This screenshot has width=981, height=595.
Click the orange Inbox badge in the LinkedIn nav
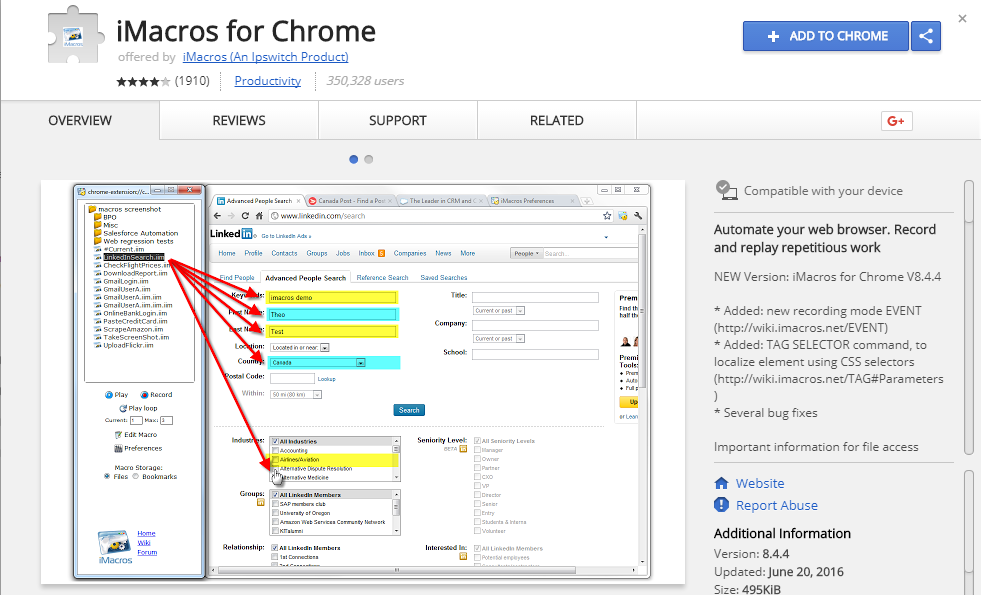[x=381, y=253]
